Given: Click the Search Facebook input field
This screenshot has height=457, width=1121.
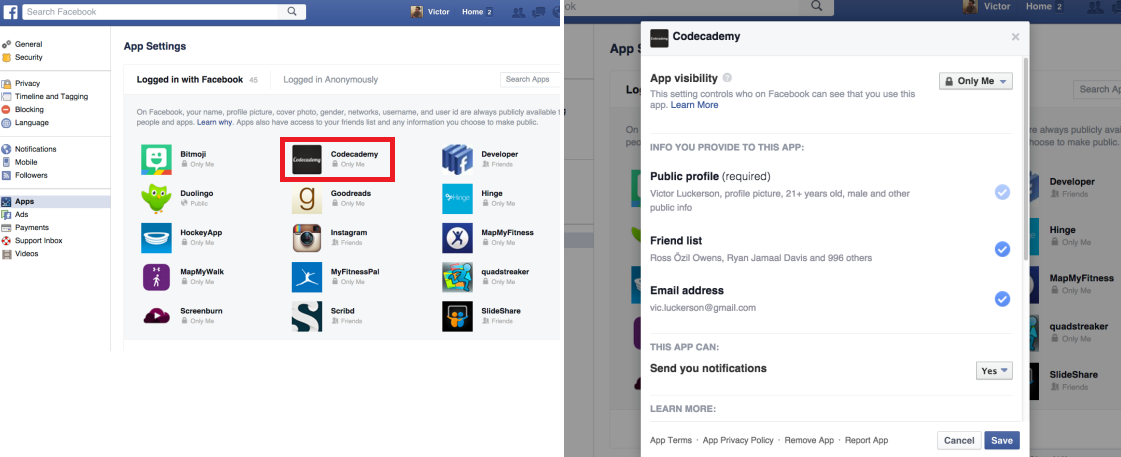Looking at the screenshot, I should tap(152, 11).
